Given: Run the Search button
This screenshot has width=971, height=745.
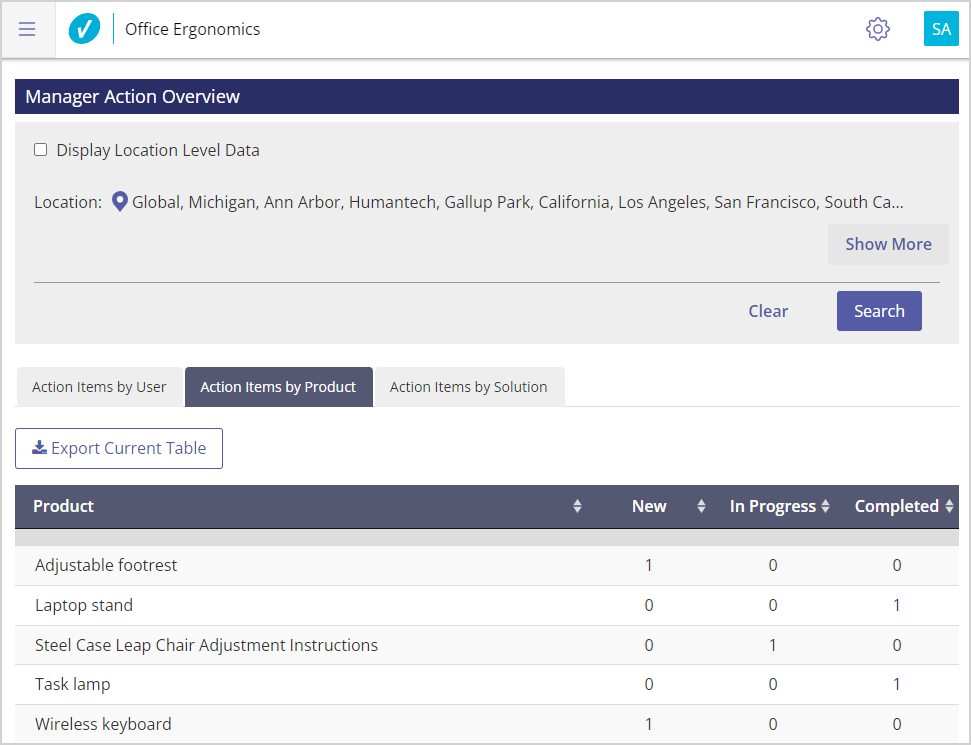Looking at the screenshot, I should (x=879, y=311).
